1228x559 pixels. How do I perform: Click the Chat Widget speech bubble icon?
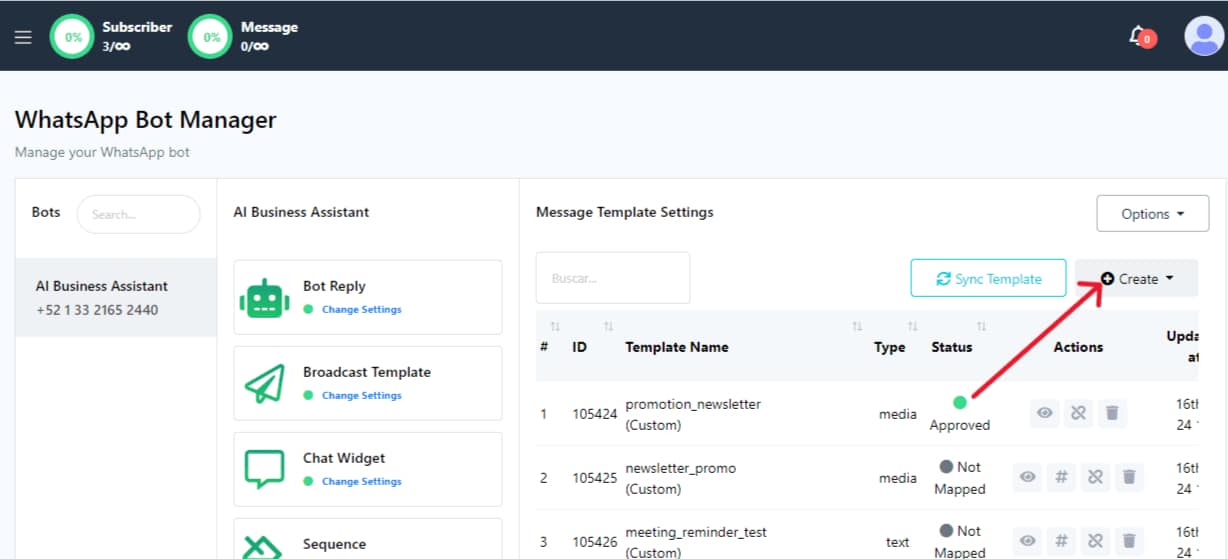[265, 469]
